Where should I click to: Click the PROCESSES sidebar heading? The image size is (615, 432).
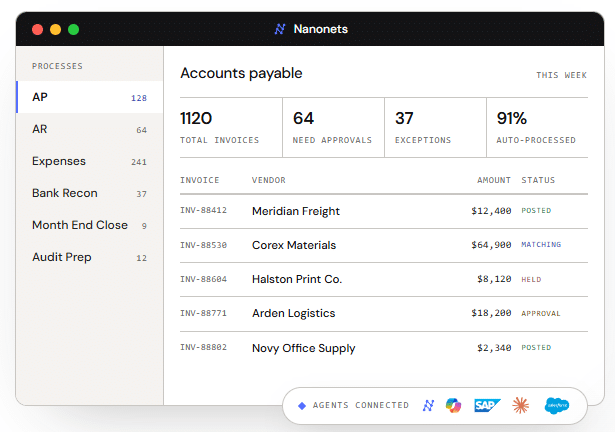[57, 66]
